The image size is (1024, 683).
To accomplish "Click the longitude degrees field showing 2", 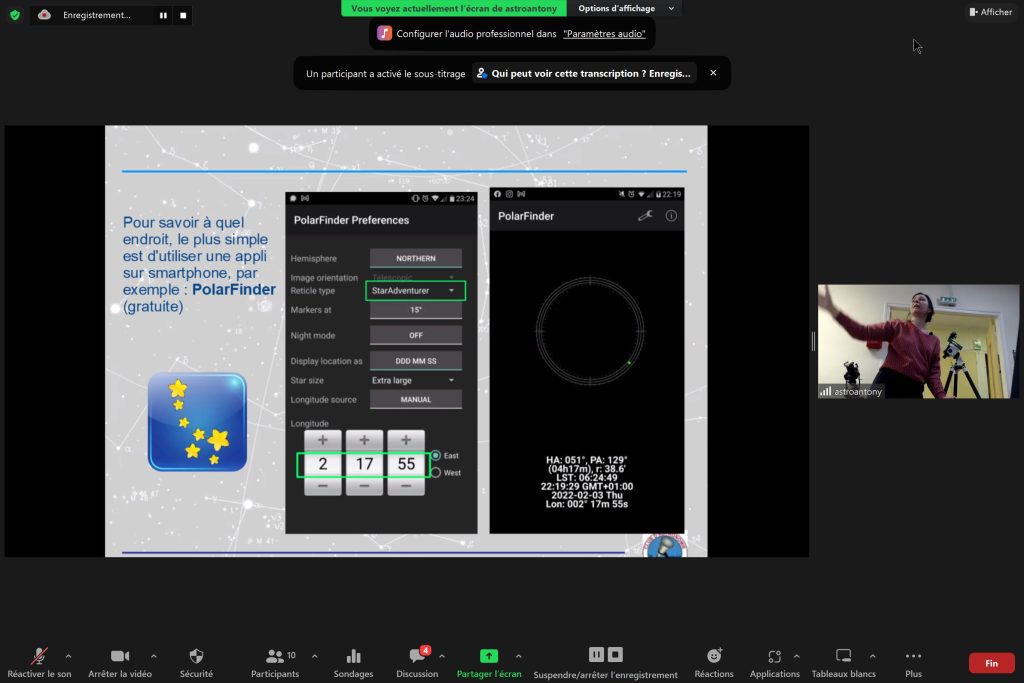I will point(323,464).
